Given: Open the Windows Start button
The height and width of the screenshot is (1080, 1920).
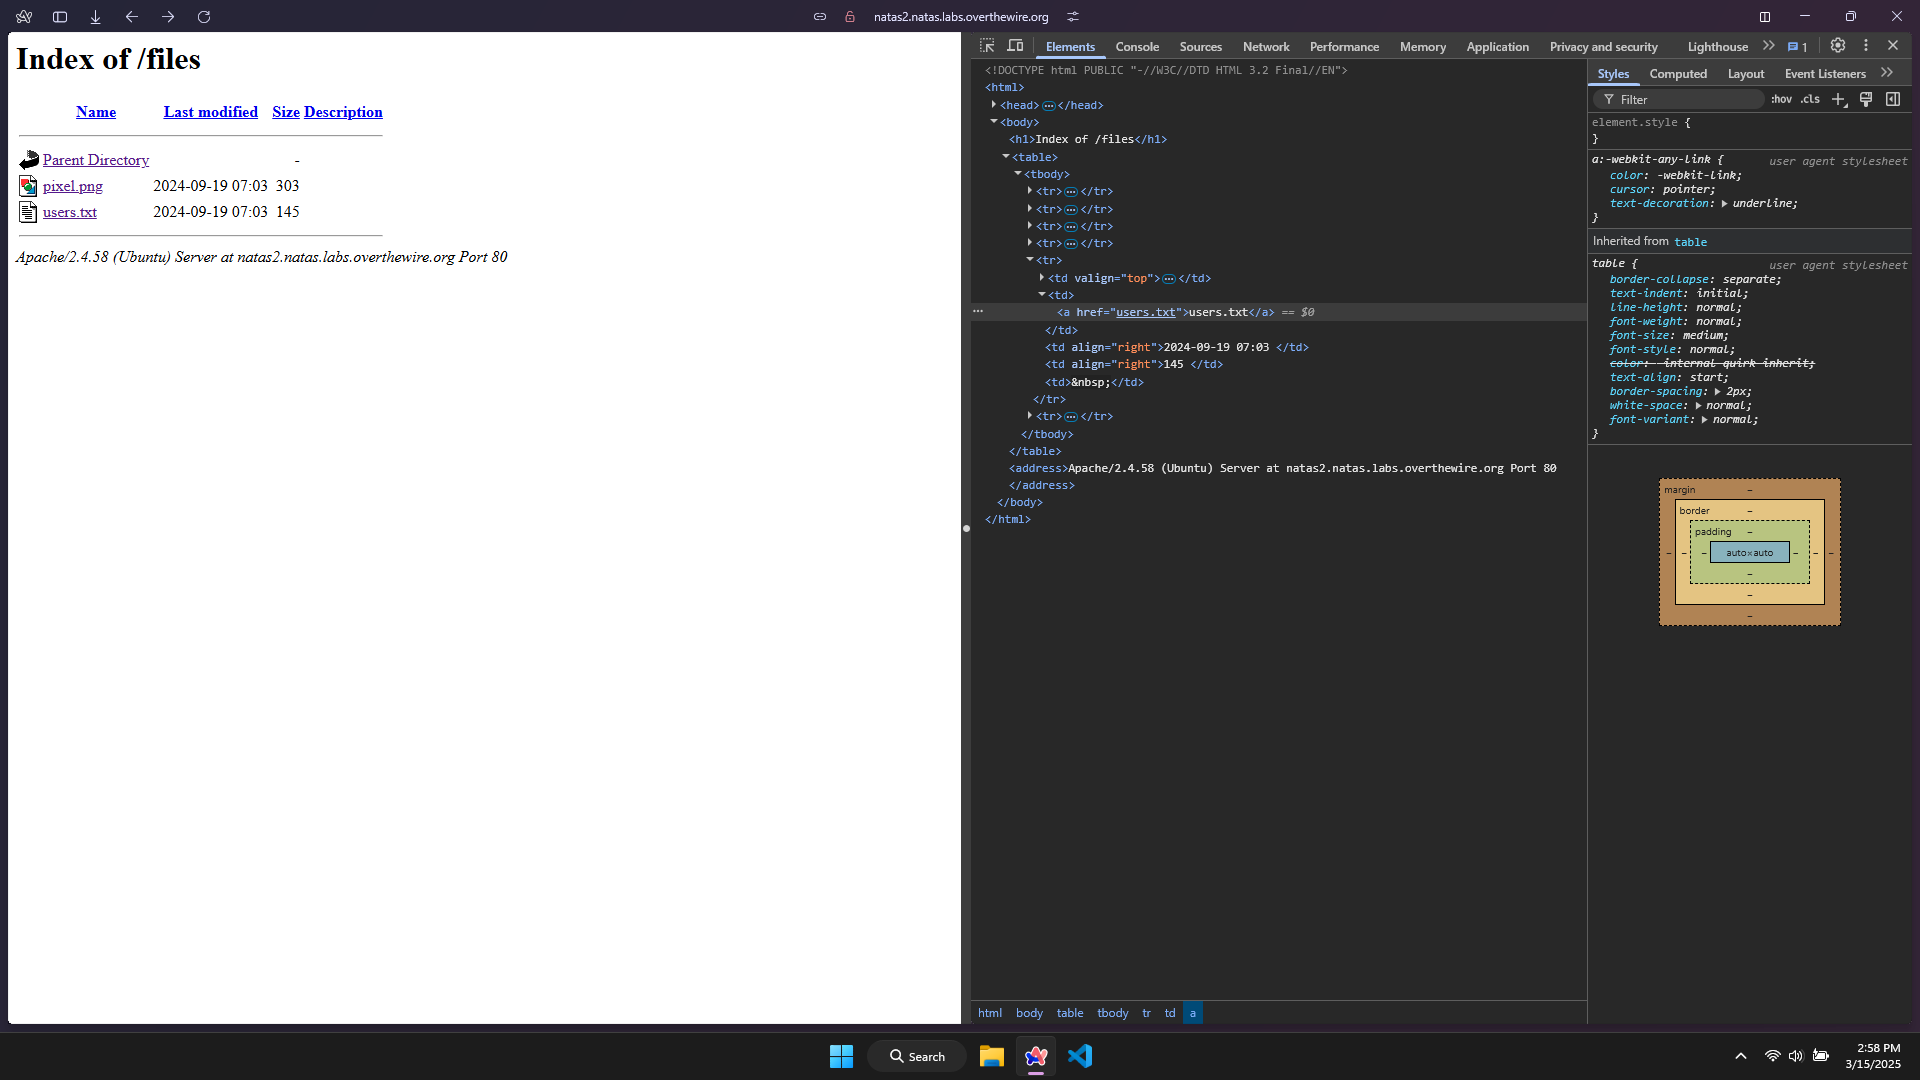Looking at the screenshot, I should tap(841, 1056).
